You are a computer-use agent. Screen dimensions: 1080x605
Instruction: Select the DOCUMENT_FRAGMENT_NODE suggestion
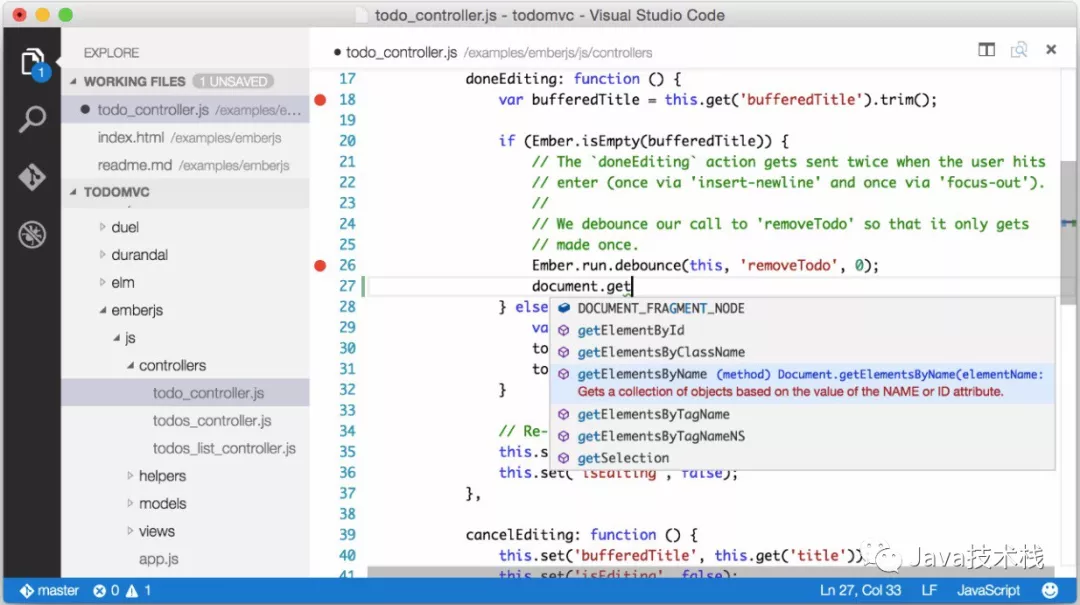pyautogui.click(x=802, y=308)
